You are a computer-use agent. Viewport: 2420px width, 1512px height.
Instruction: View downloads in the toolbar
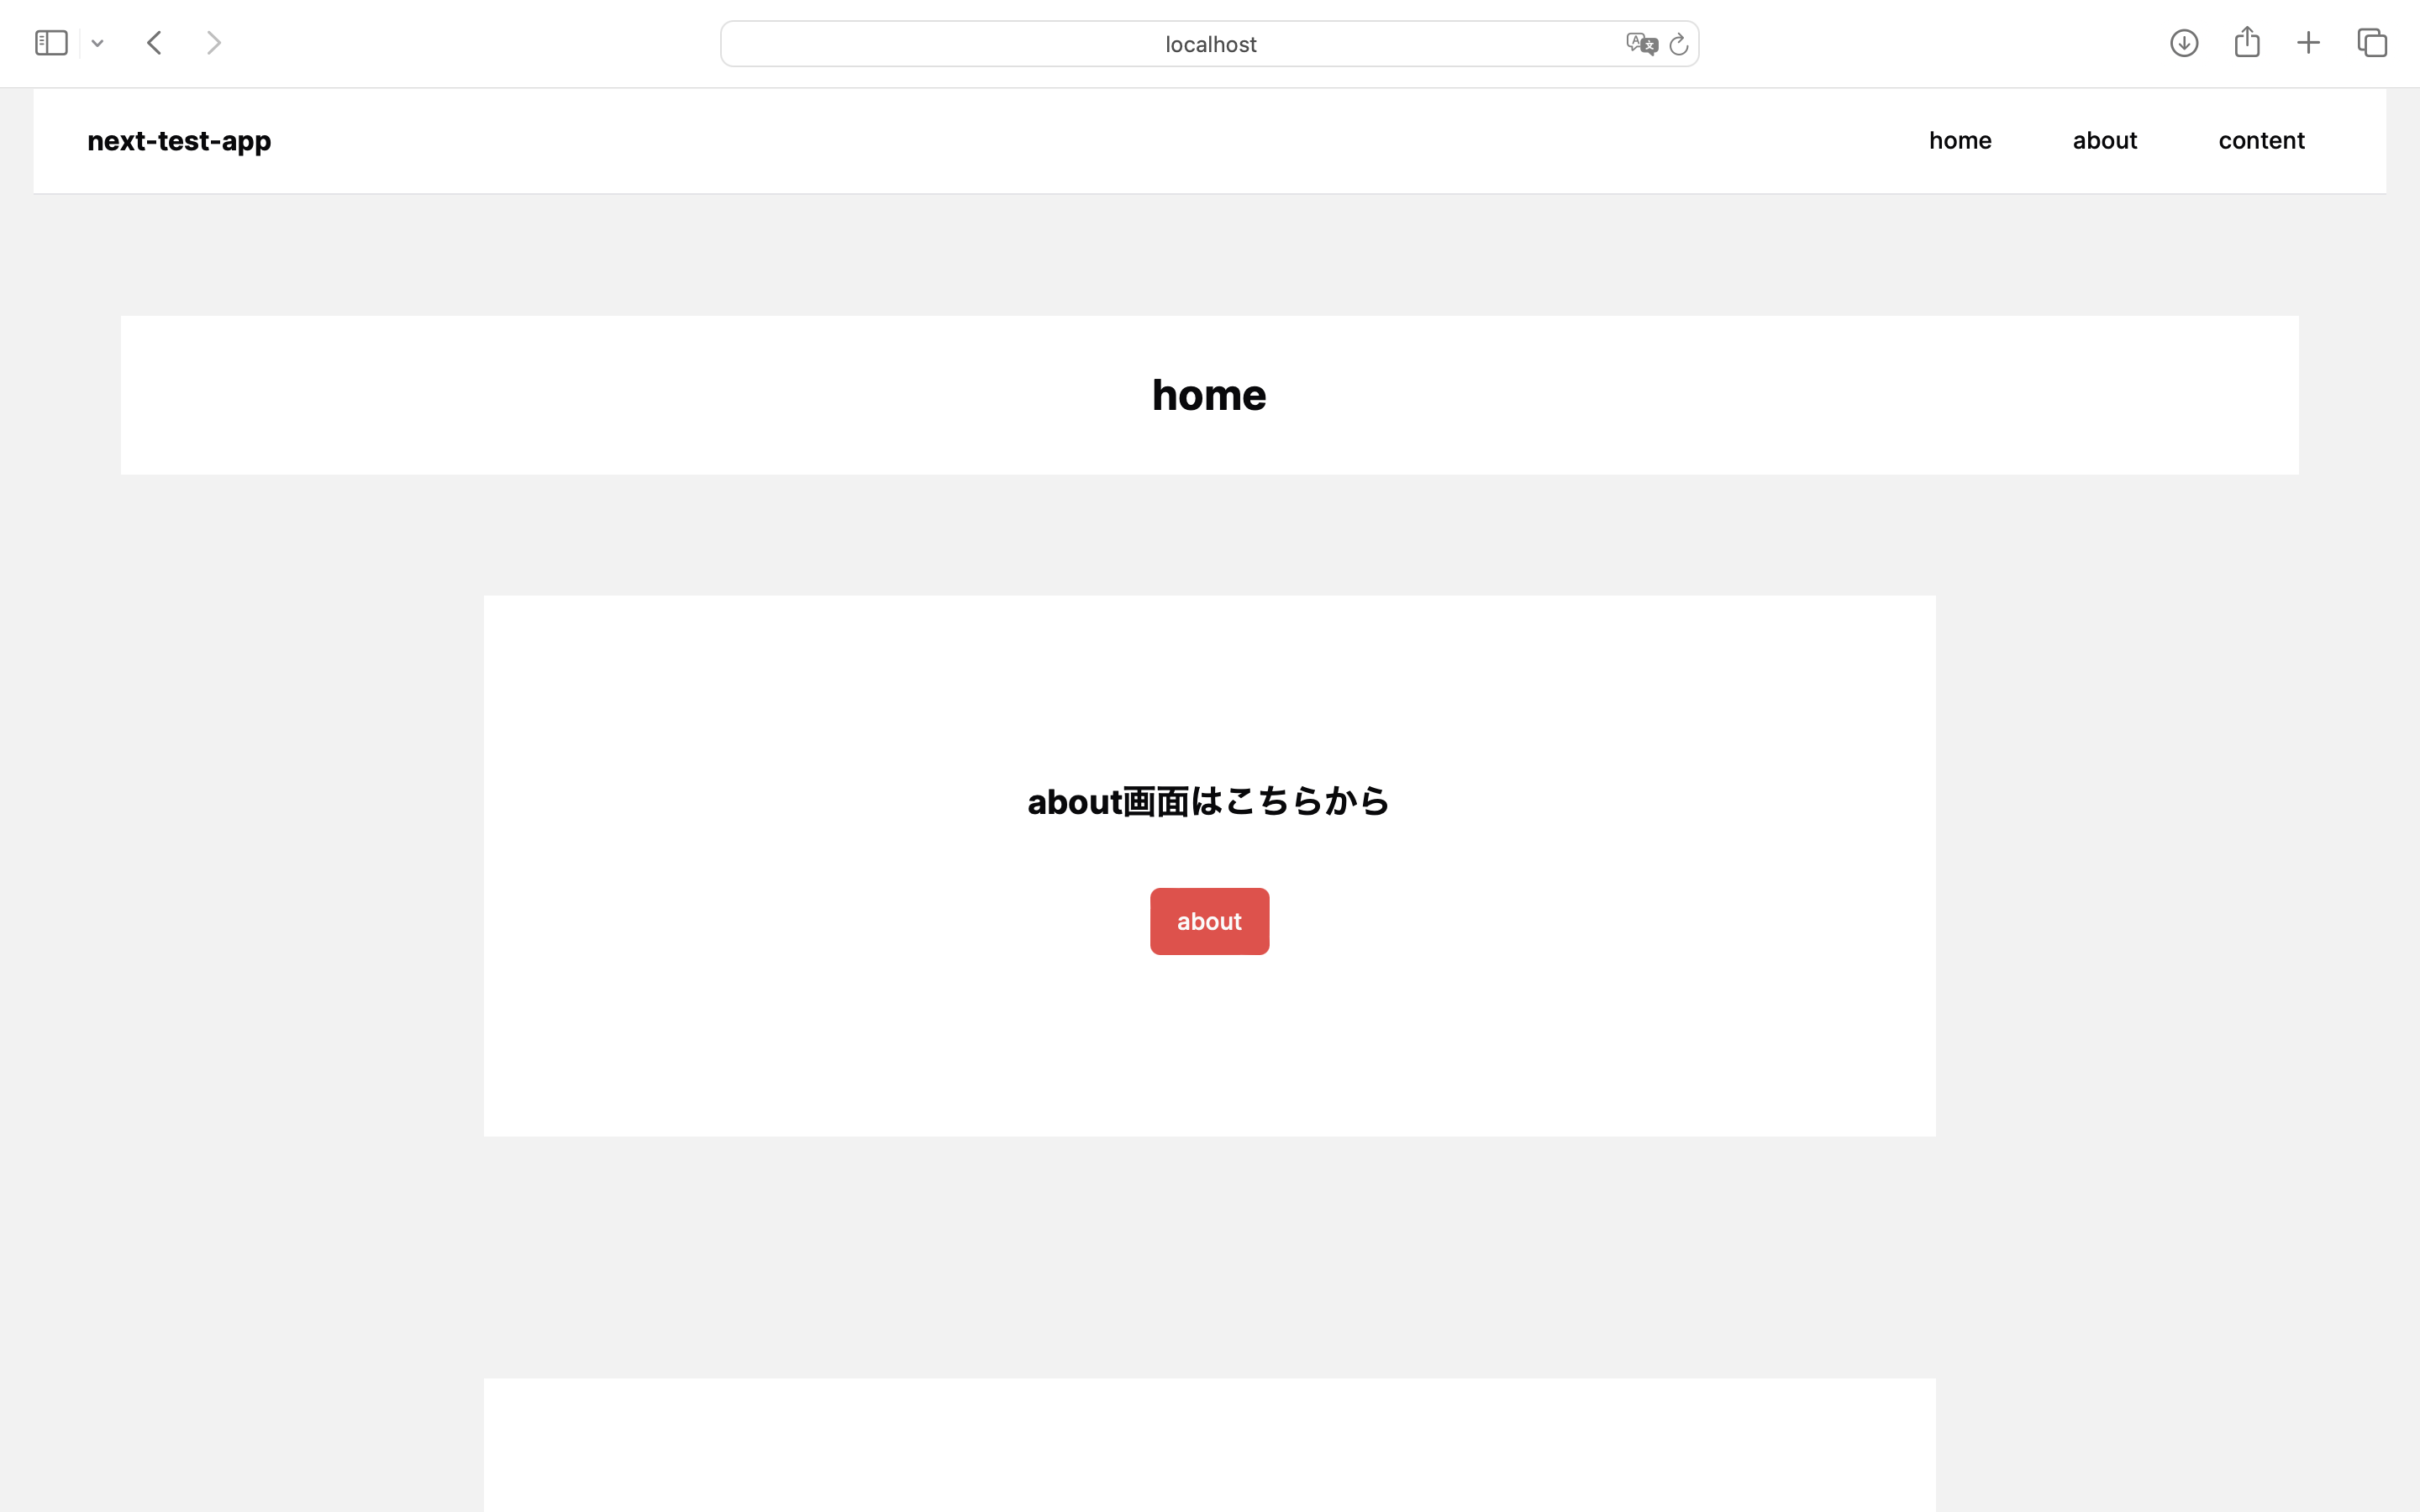tap(2184, 42)
